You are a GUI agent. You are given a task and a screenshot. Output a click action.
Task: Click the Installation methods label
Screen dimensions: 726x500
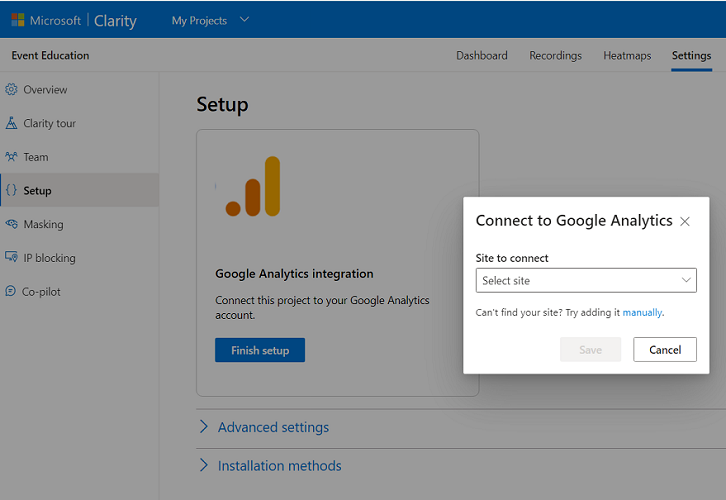tap(280, 465)
